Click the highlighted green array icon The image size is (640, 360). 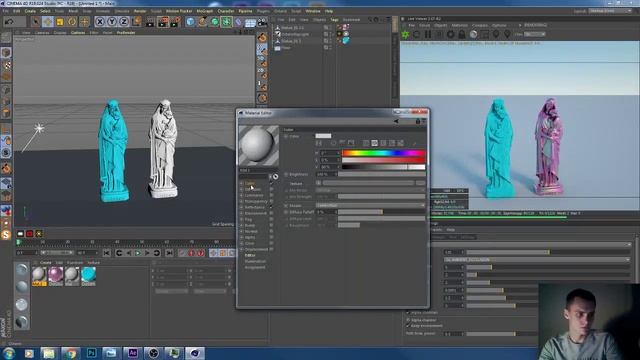point(226,21)
